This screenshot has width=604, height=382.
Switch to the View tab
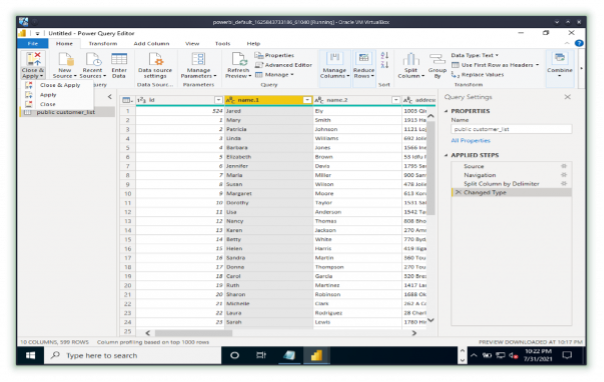click(192, 44)
